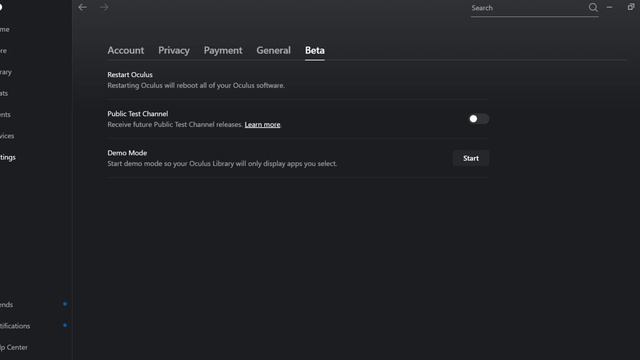640x360 pixels.
Task: Open the Learn more link
Action: [262, 124]
